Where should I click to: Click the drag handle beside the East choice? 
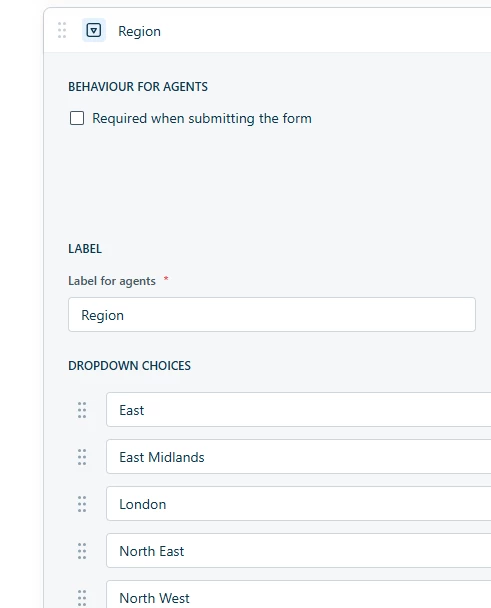[x=82, y=410]
